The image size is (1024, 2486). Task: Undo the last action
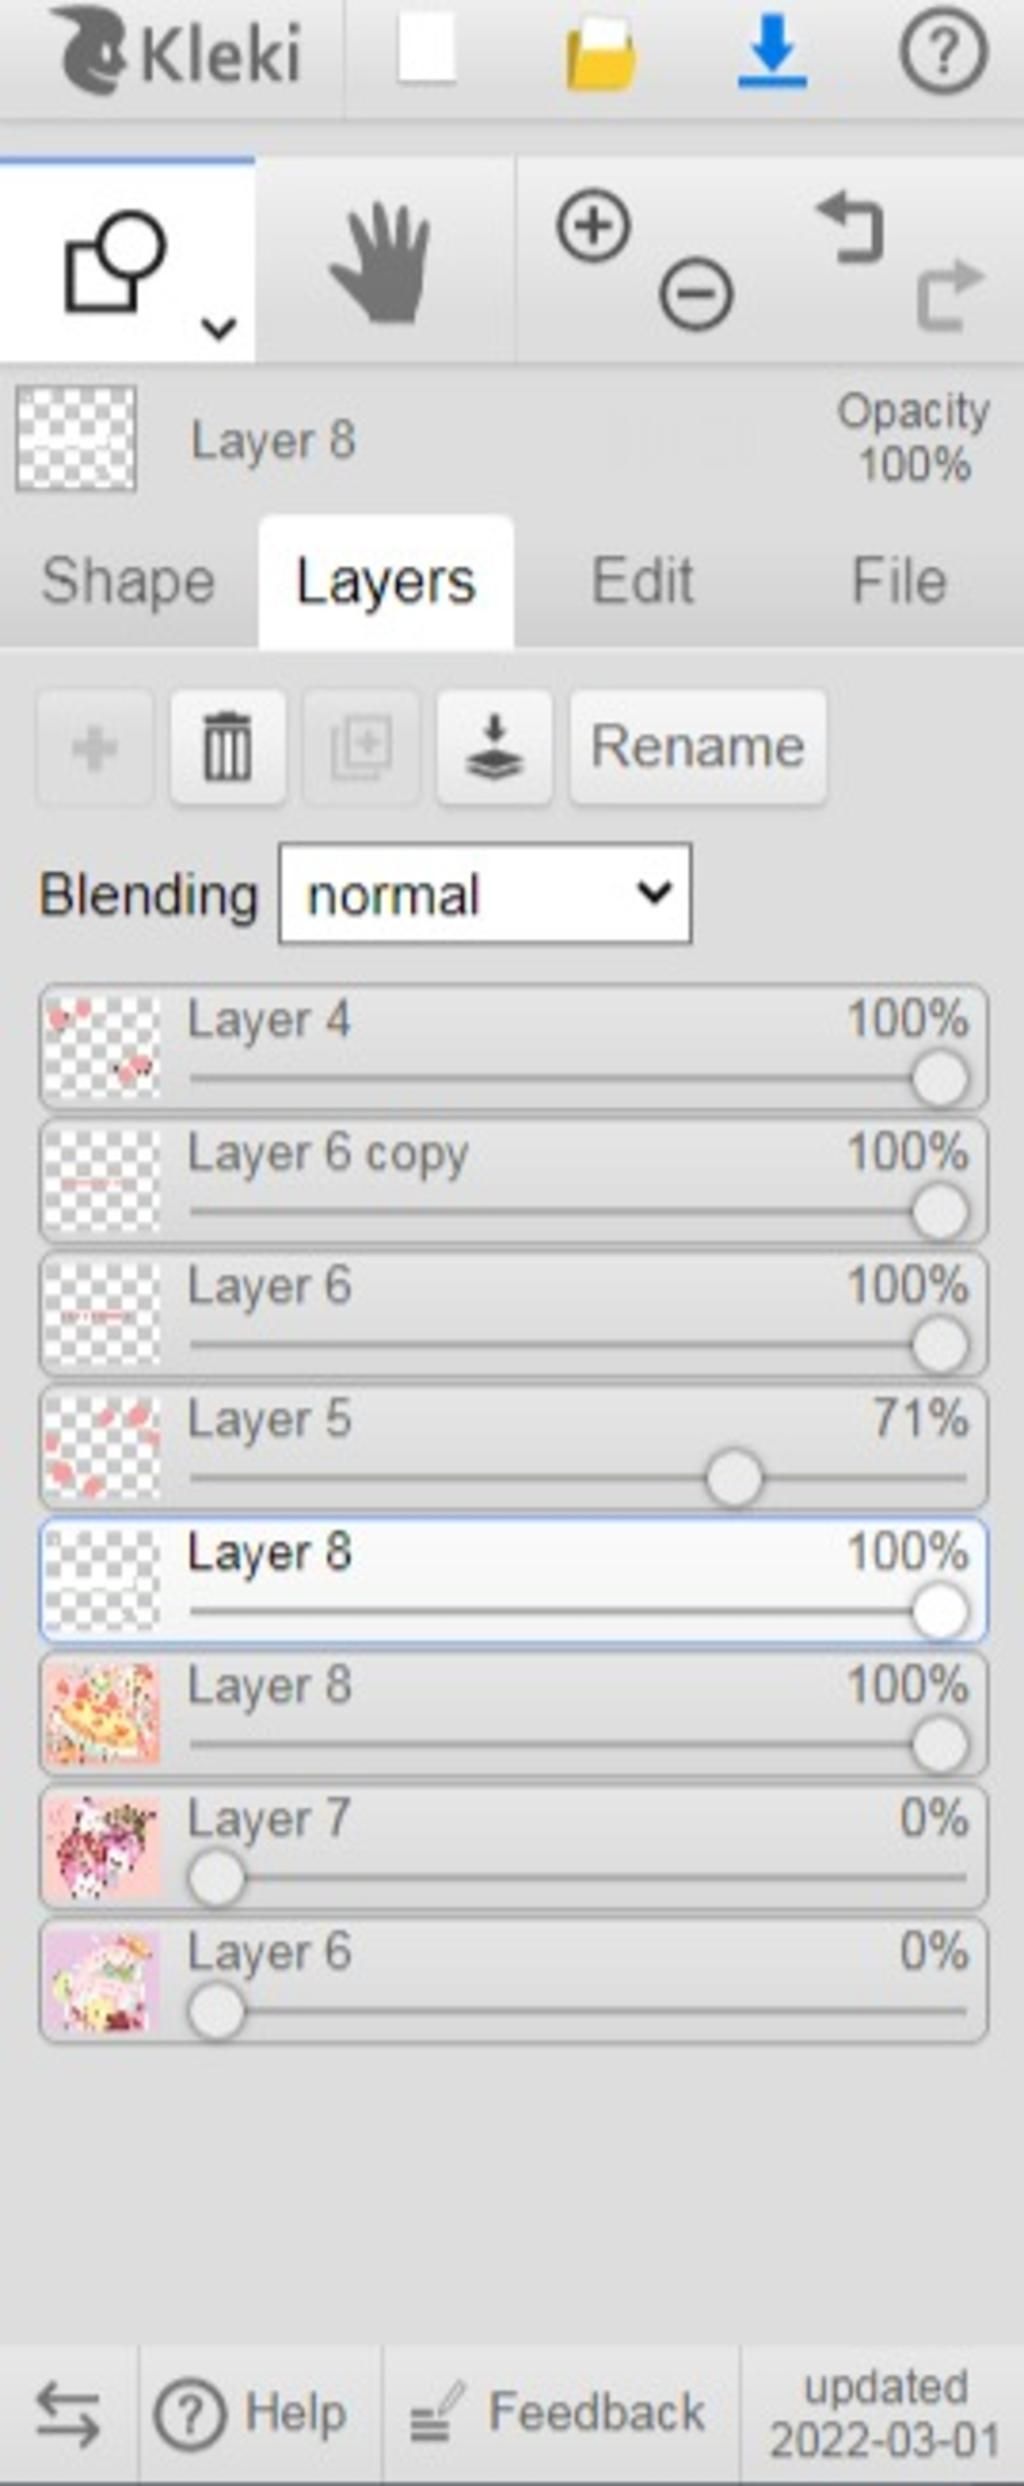click(852, 228)
